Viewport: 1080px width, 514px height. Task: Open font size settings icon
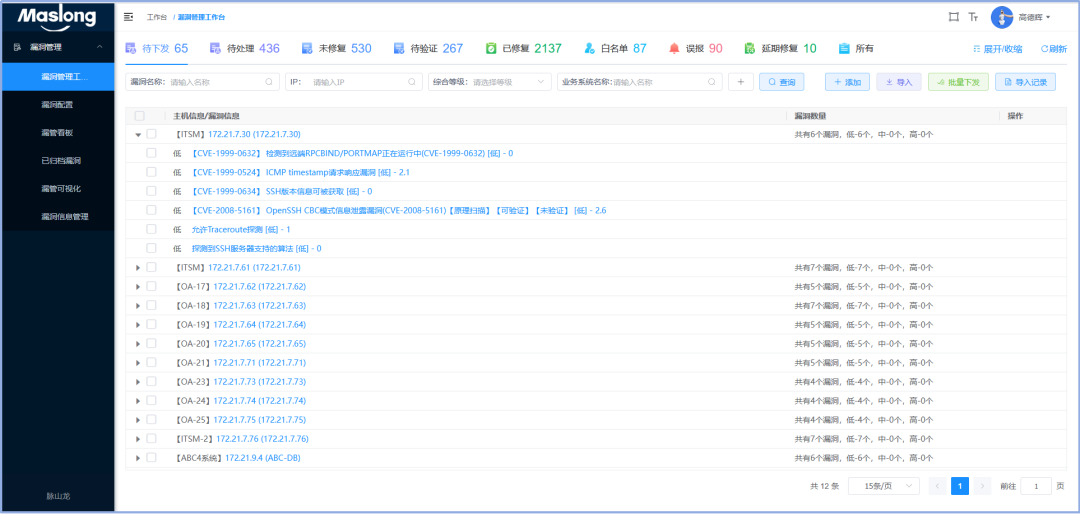(973, 17)
